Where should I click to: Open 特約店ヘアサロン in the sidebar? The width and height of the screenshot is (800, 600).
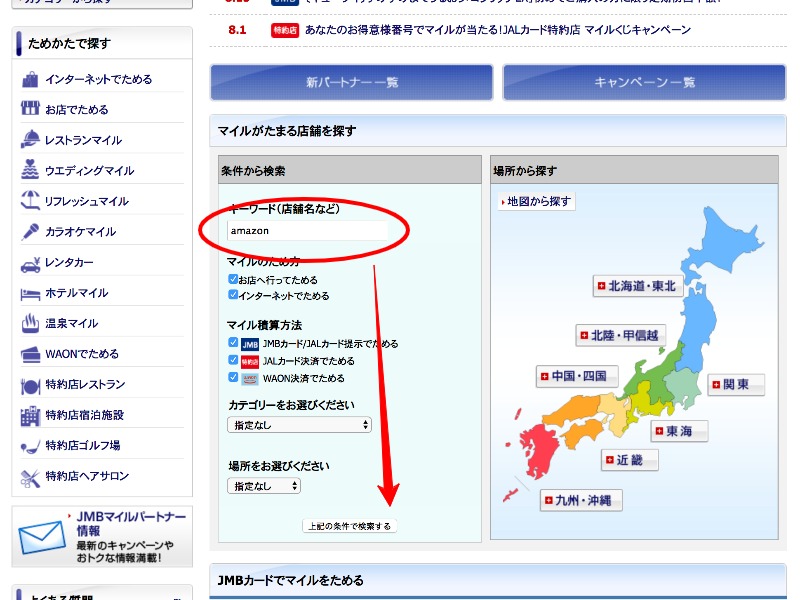pyautogui.click(x=87, y=476)
